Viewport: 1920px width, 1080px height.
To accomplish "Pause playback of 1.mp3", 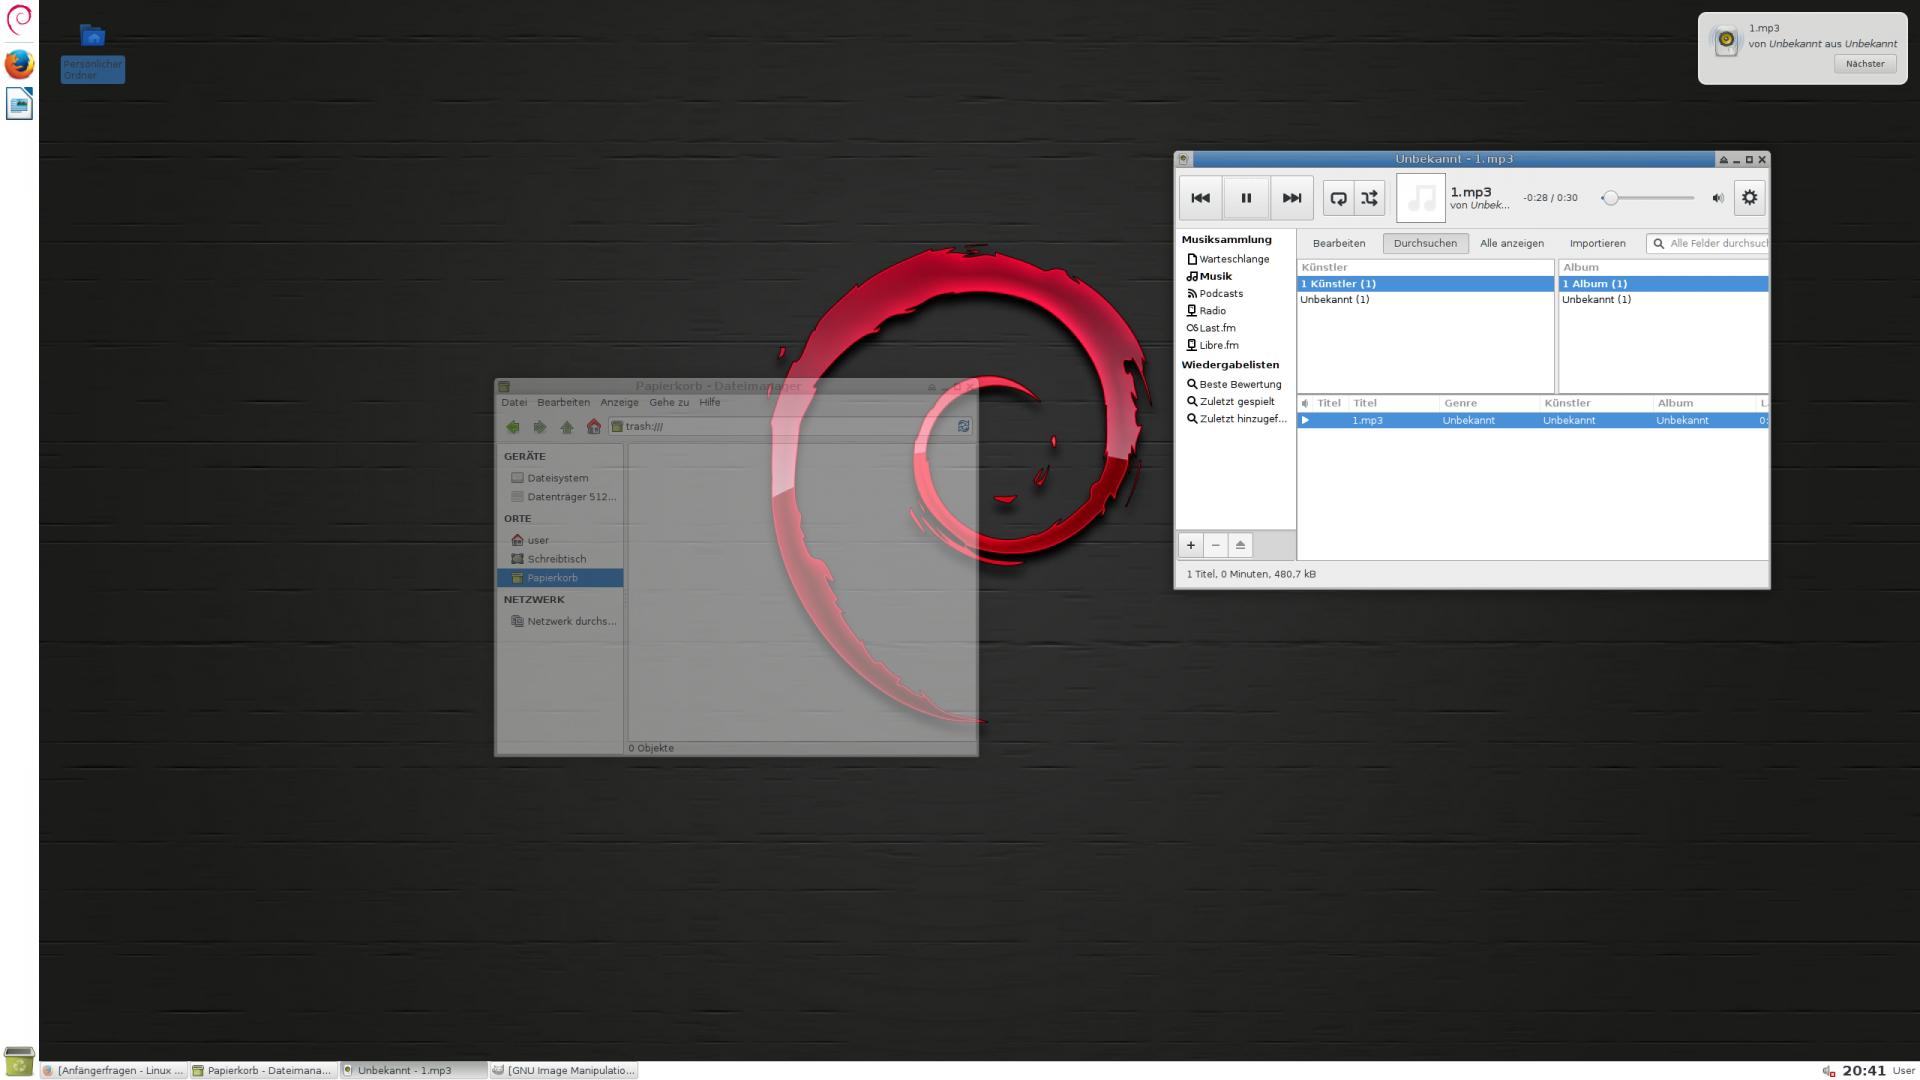I will [1246, 198].
